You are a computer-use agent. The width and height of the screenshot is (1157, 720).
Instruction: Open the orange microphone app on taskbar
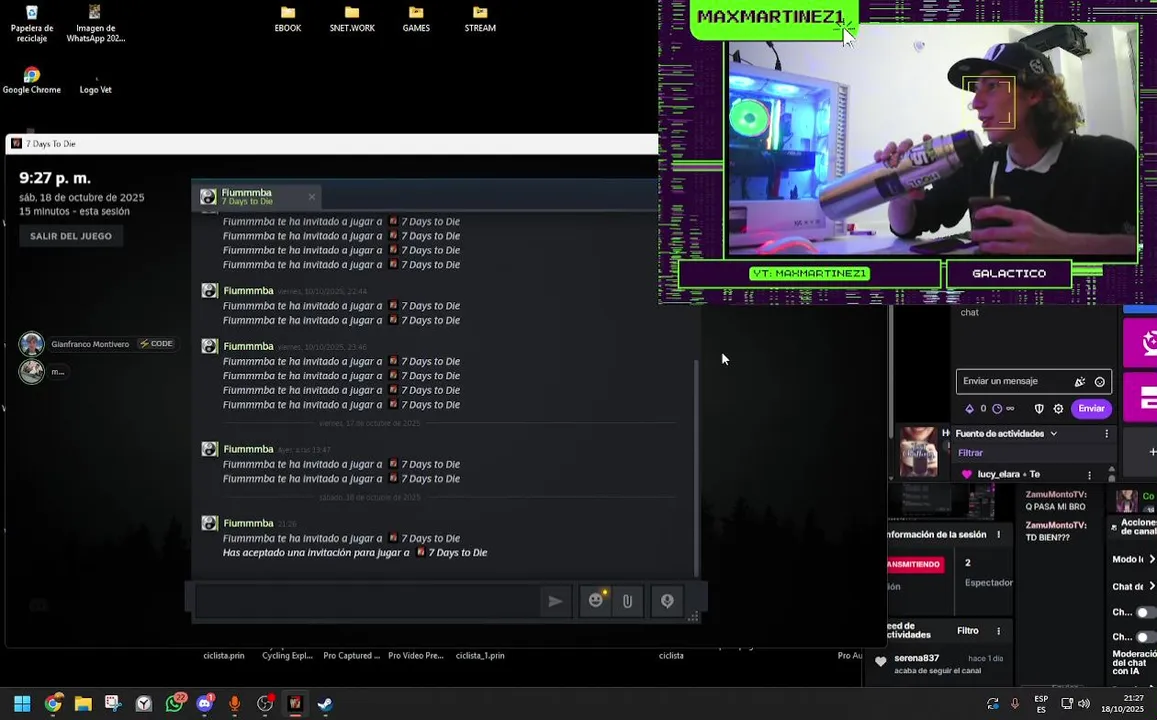pyautogui.click(x=235, y=704)
